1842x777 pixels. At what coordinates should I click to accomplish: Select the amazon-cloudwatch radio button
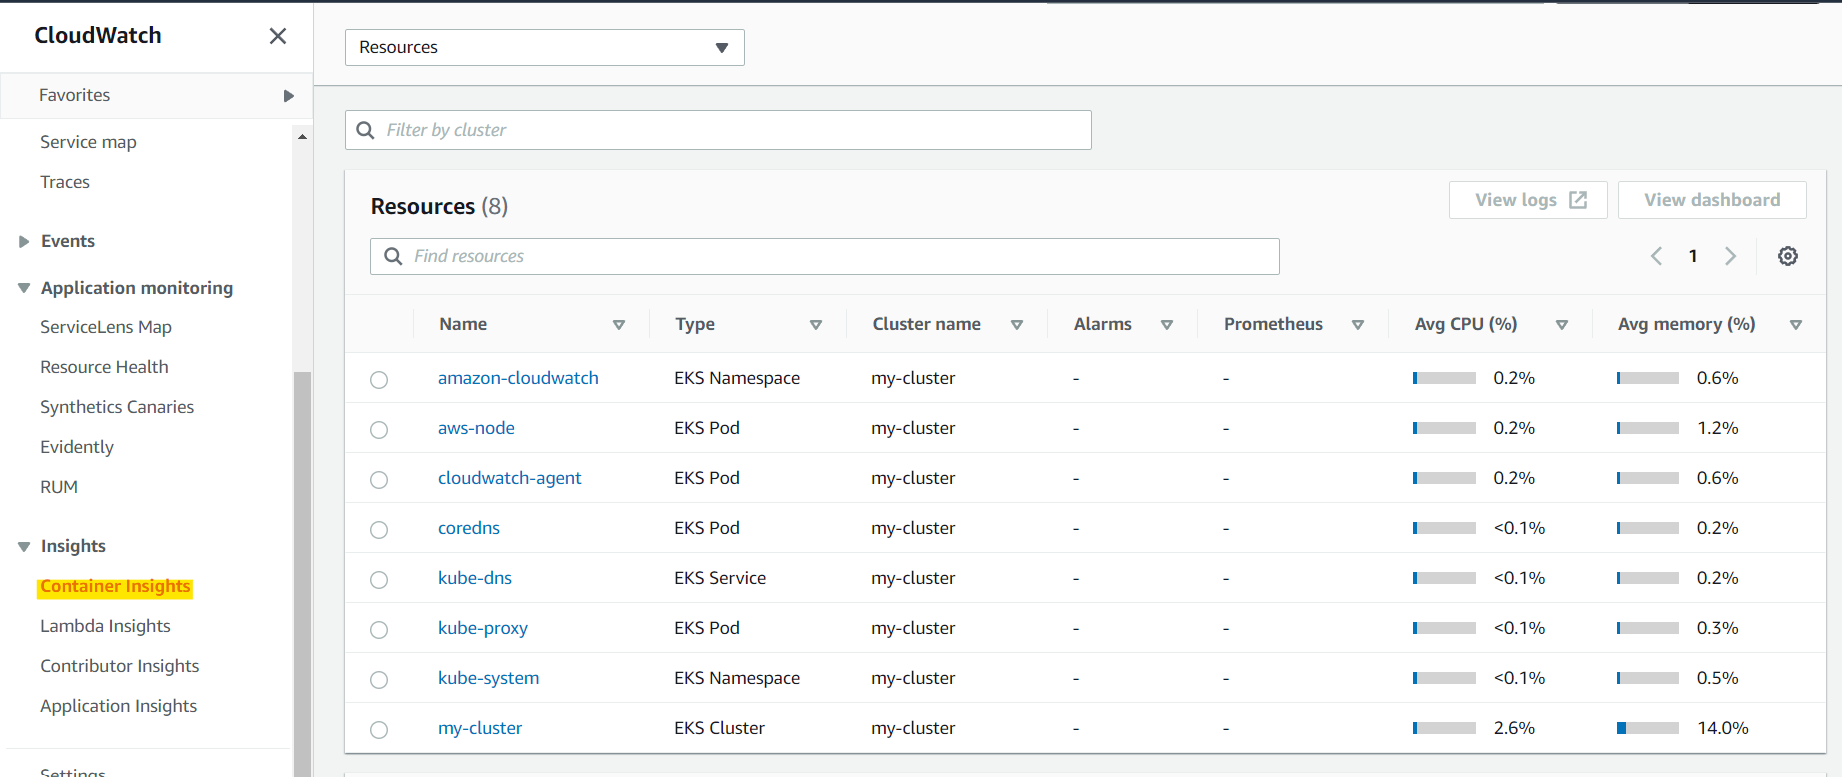pos(379,380)
